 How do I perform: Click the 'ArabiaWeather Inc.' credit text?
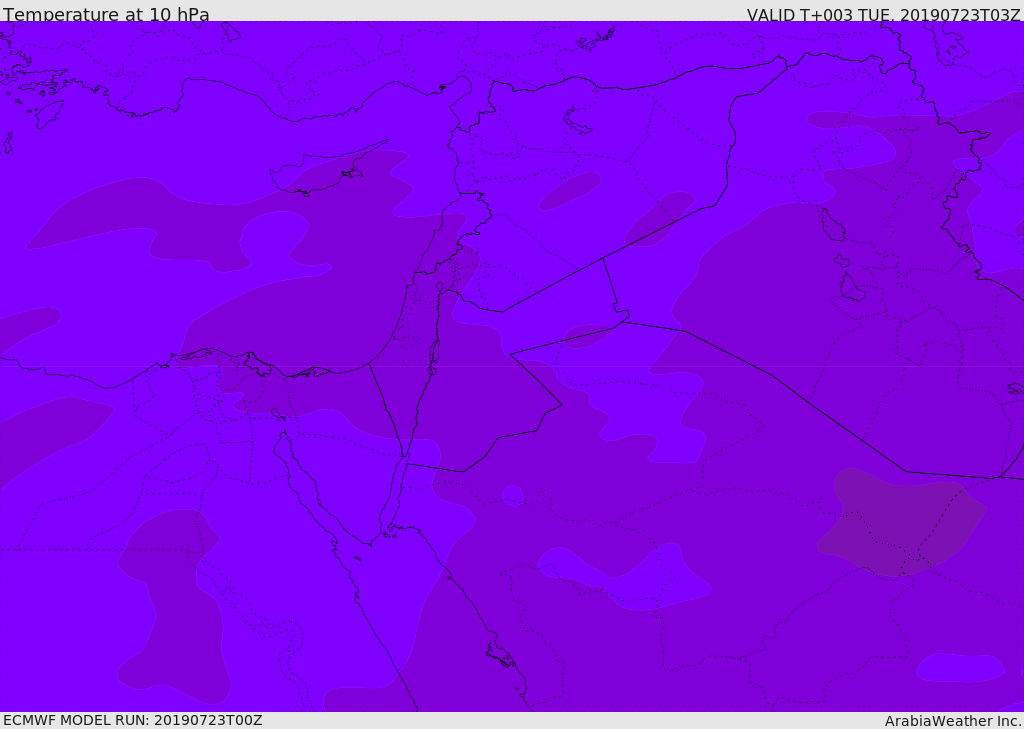(954, 721)
